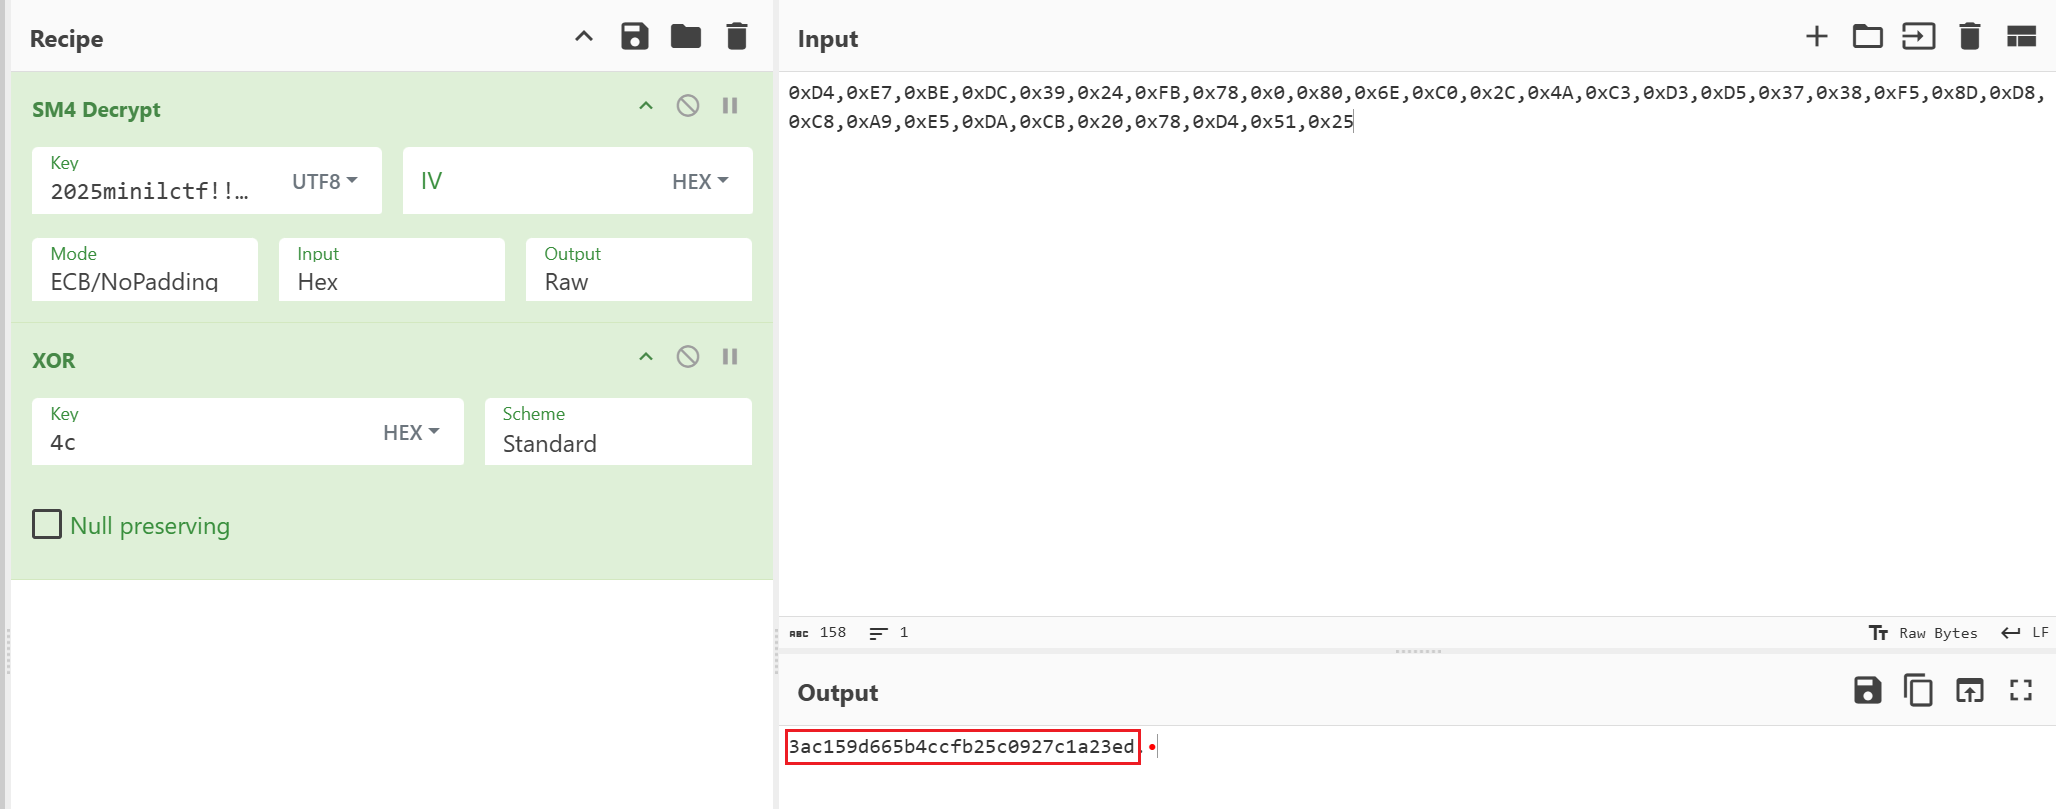Disable the XOR operation
The width and height of the screenshot is (2056, 809).
click(688, 357)
